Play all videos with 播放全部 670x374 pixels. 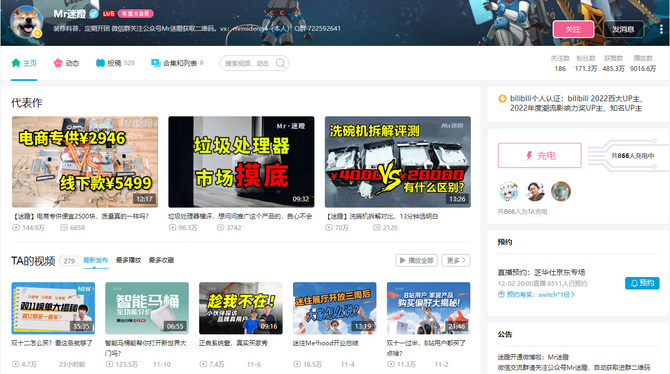pyautogui.click(x=416, y=260)
